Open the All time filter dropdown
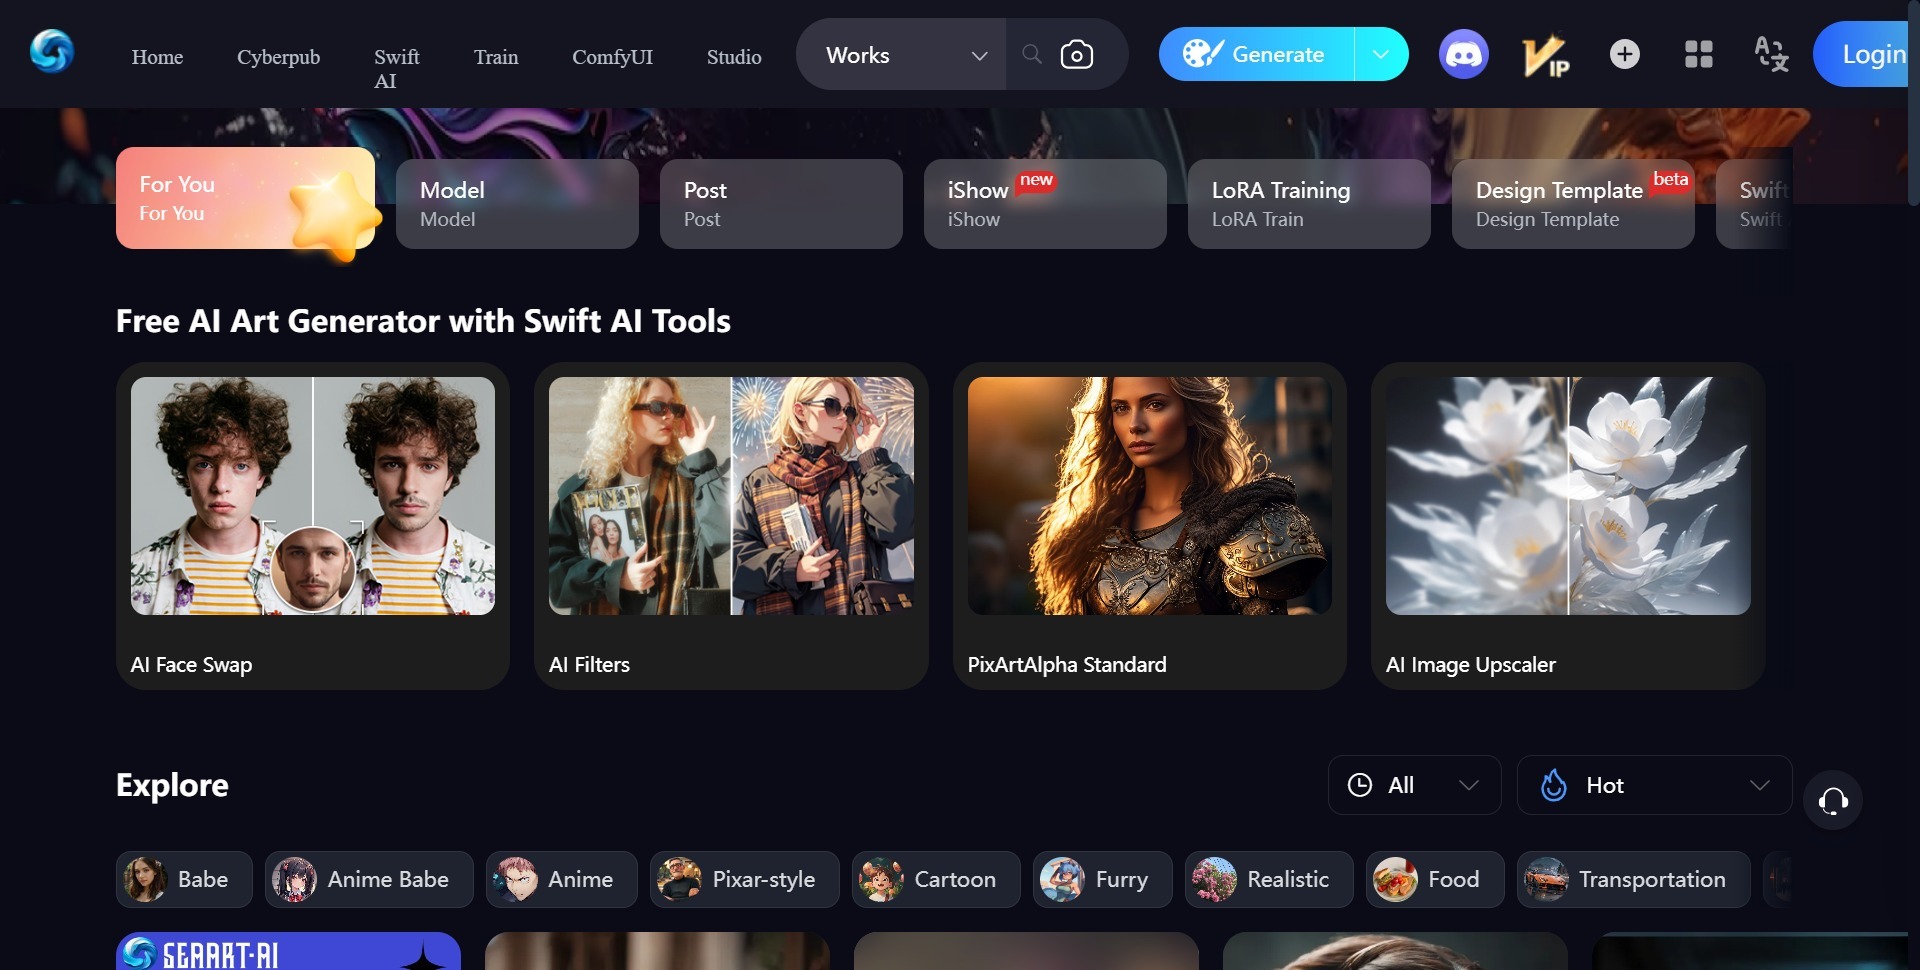 point(1413,785)
